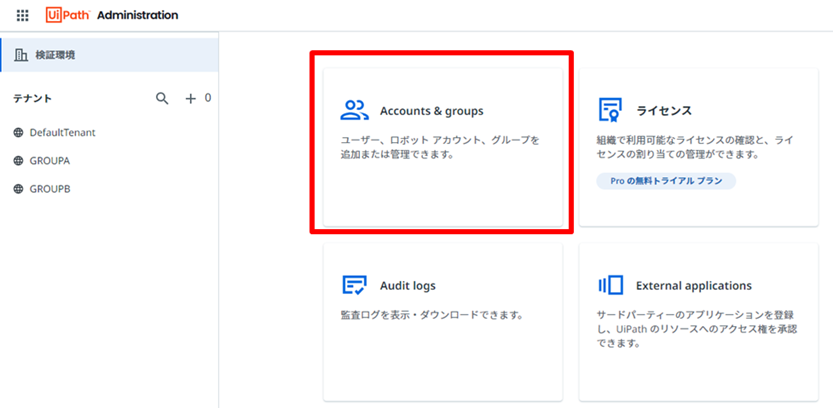Click the tenant count 0
833x408 pixels.
coord(208,98)
